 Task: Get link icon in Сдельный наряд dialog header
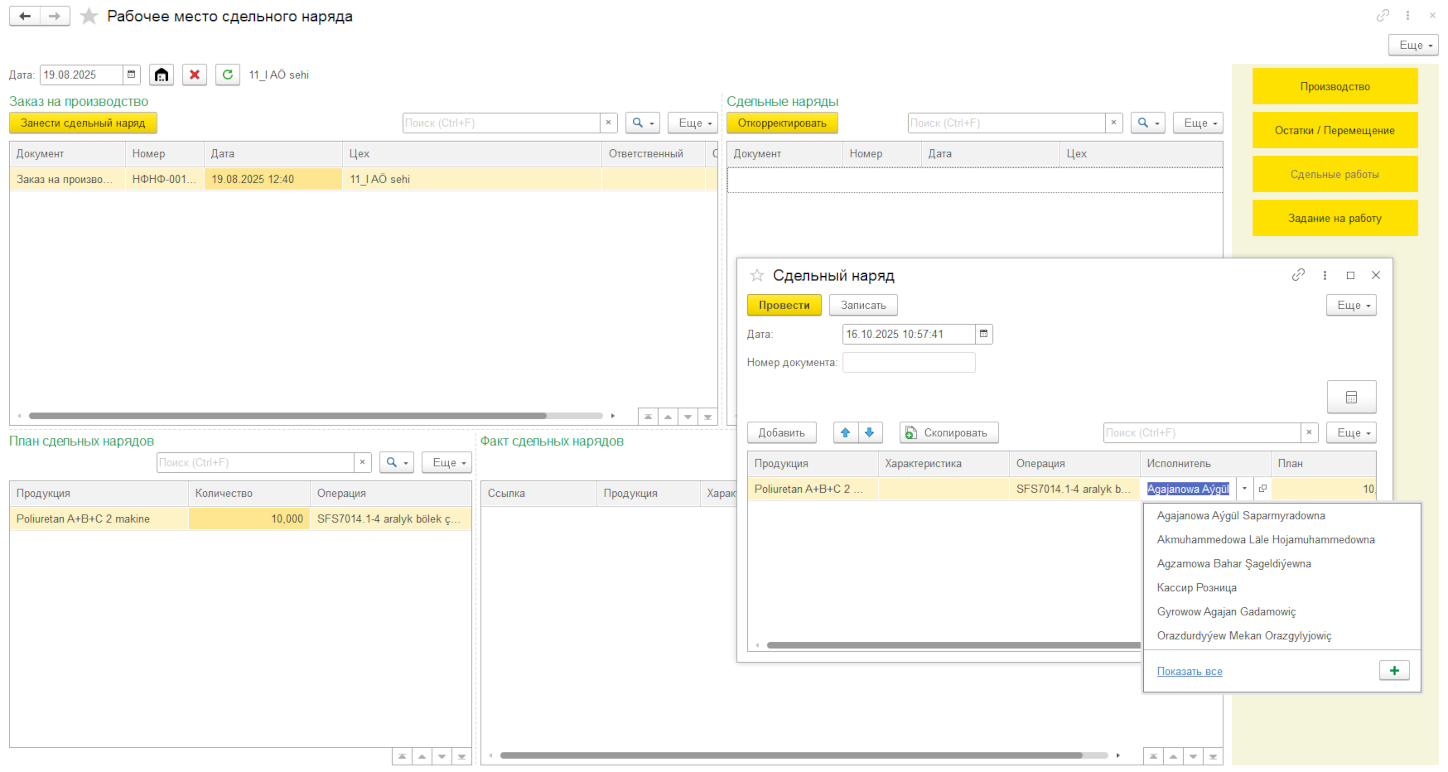click(x=1298, y=275)
